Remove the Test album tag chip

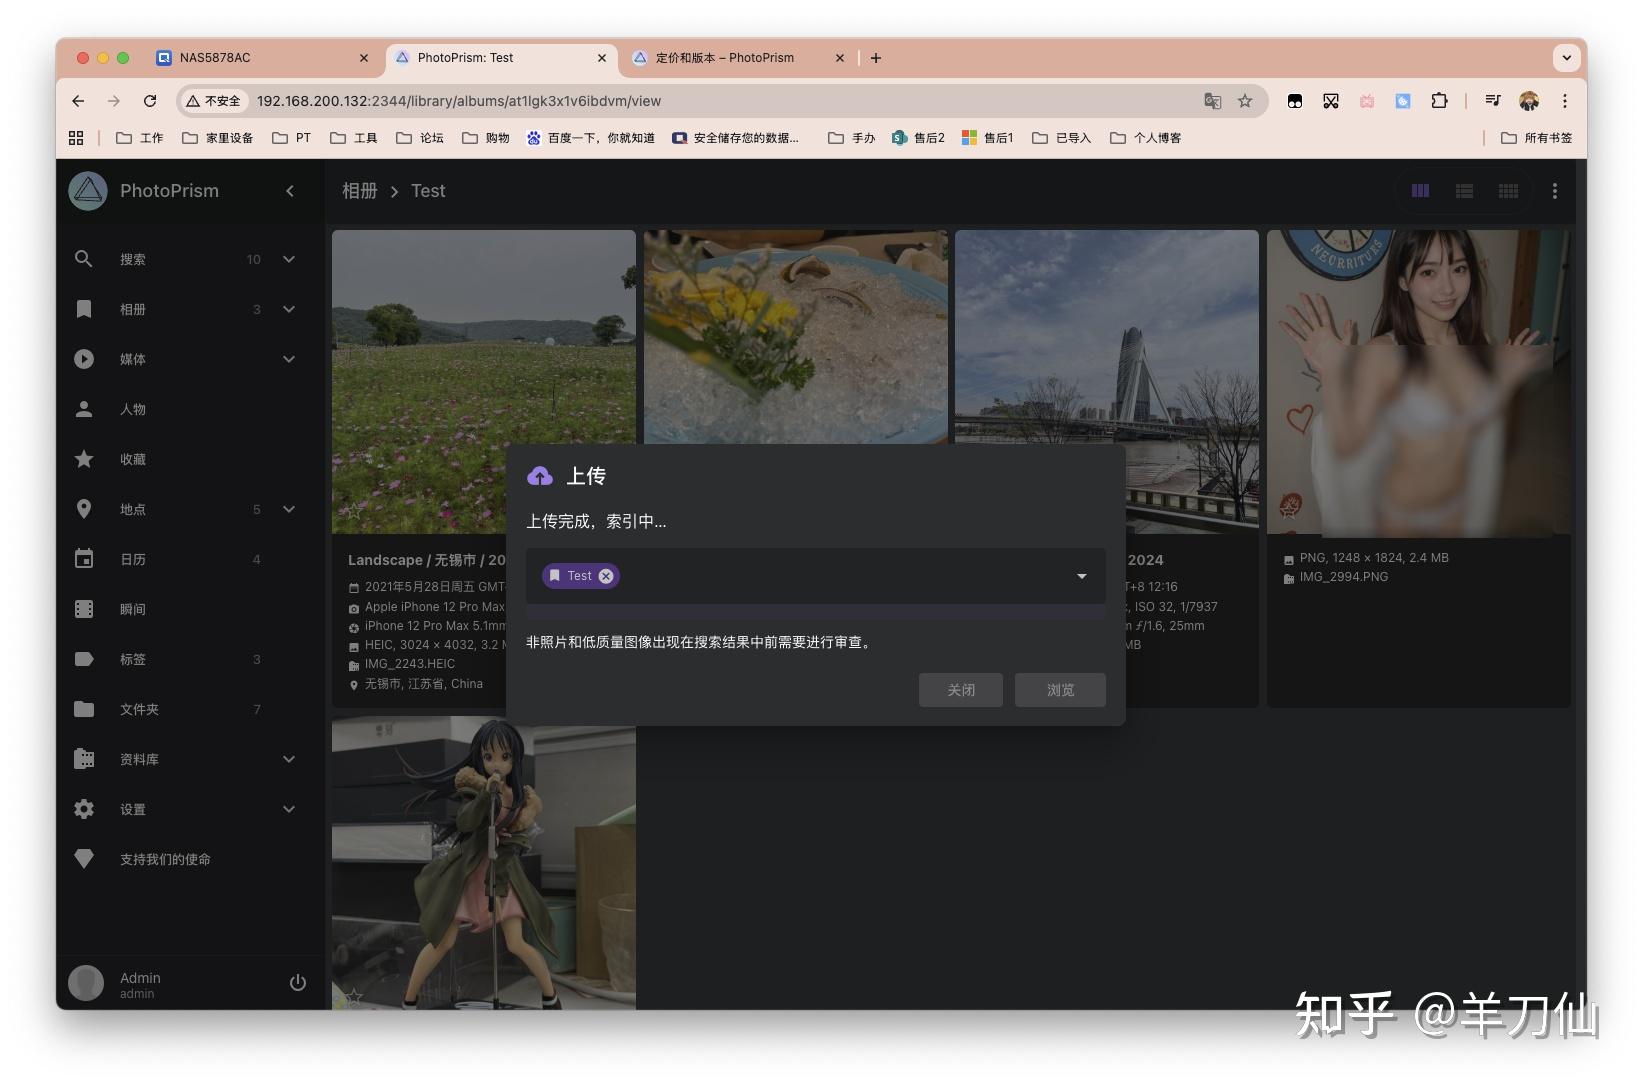(605, 575)
